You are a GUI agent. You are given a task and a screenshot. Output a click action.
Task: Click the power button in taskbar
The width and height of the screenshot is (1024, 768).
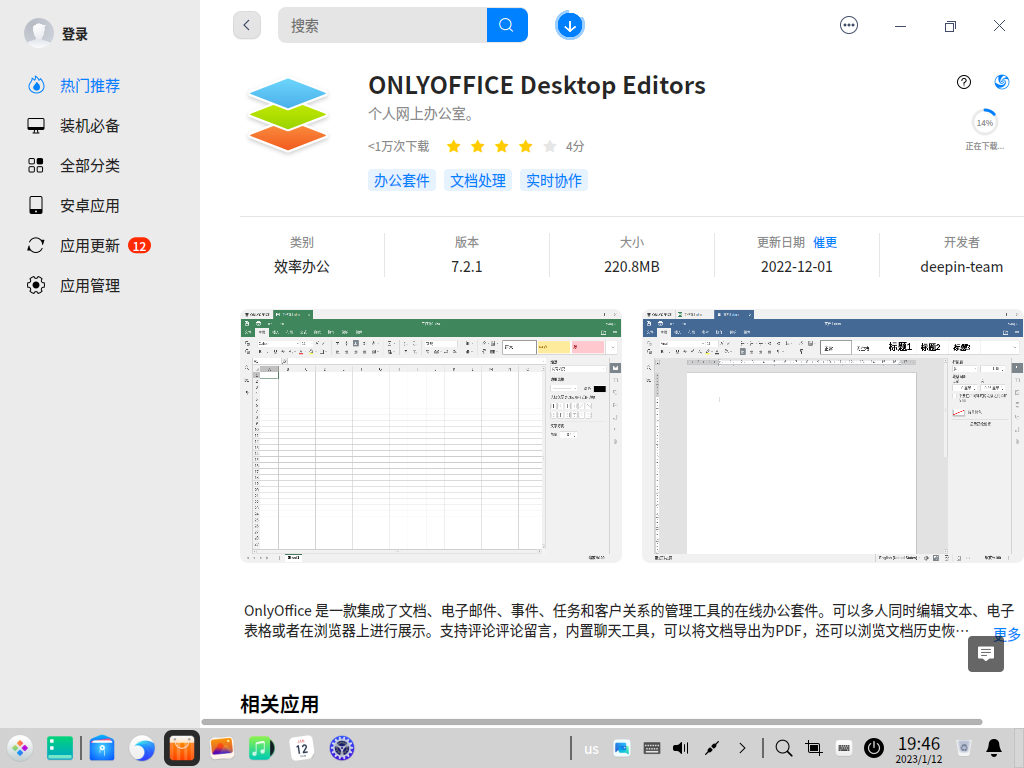874,748
